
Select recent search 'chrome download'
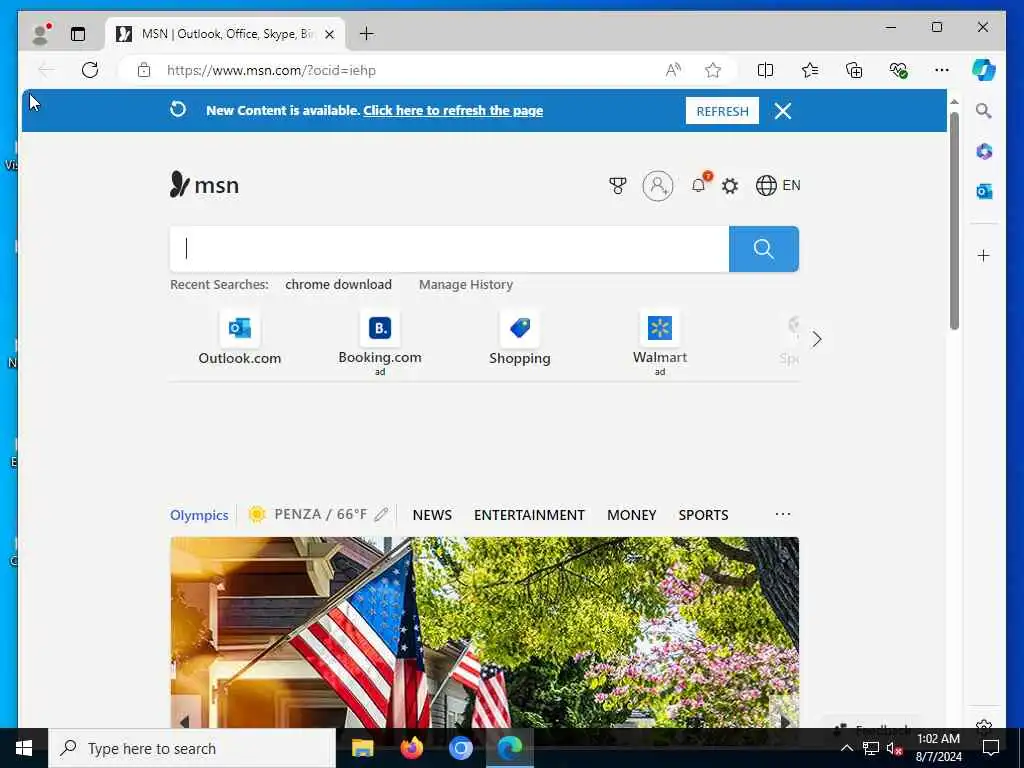[338, 285]
